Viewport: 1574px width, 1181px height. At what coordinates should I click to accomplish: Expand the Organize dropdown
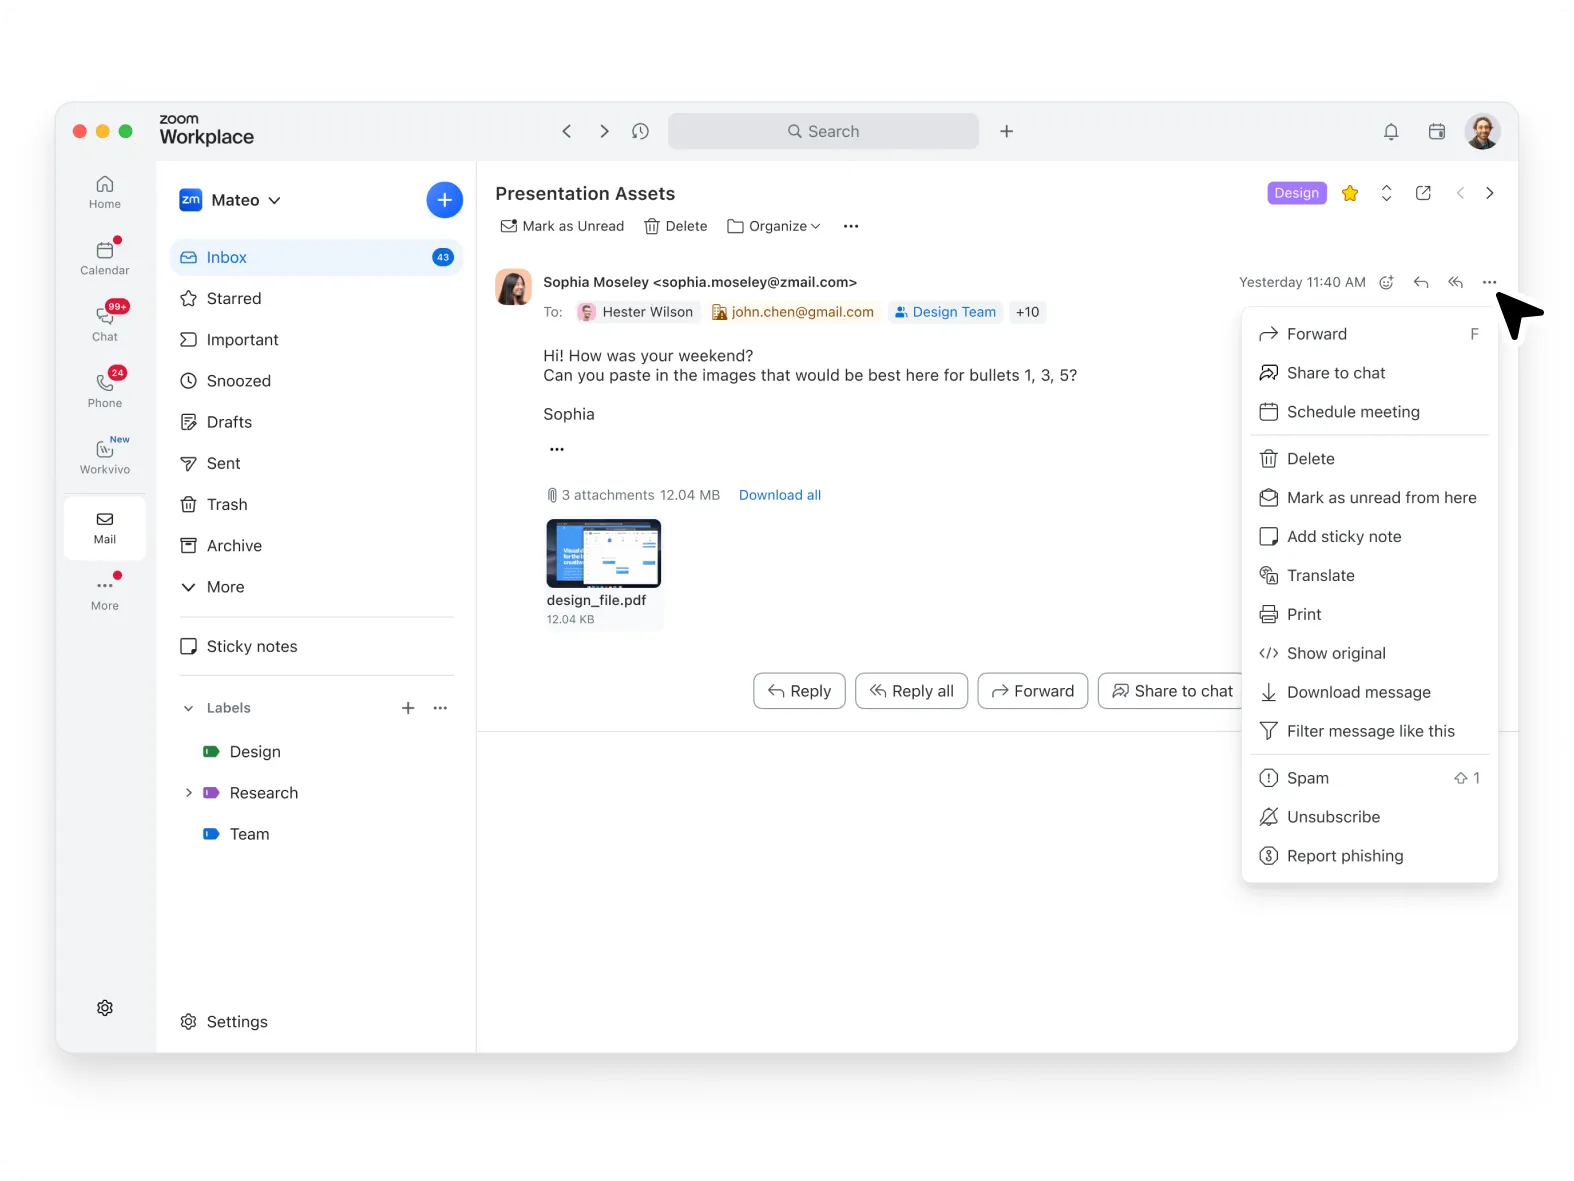(x=774, y=226)
